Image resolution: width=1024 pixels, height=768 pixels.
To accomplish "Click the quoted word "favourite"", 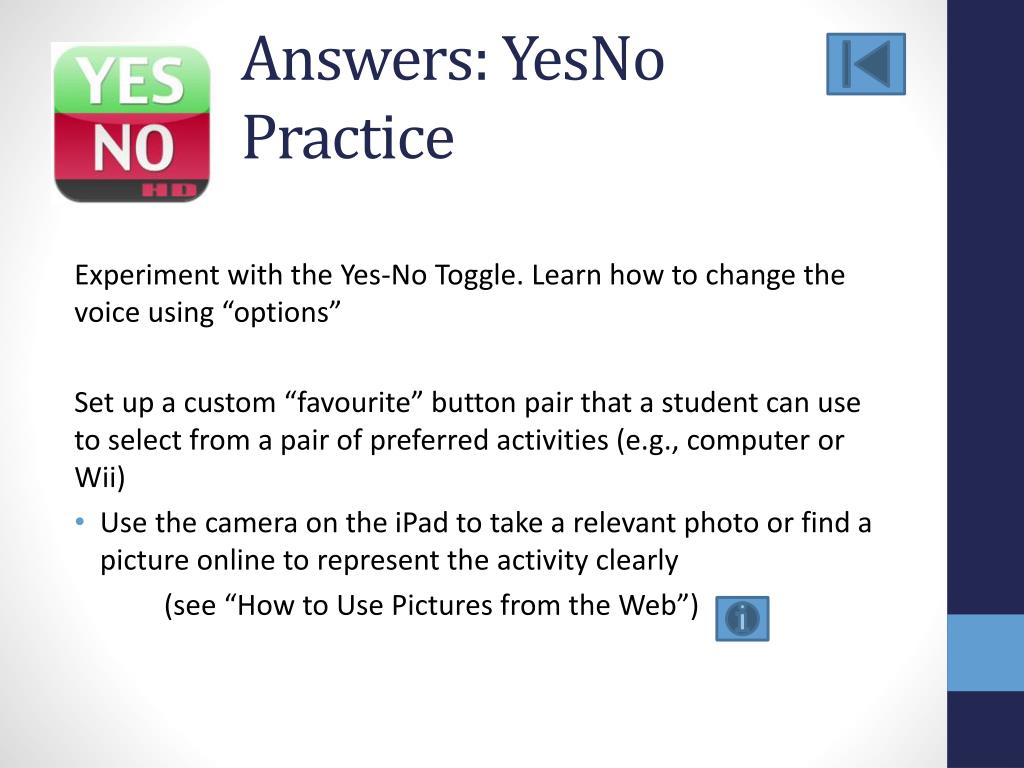I will click(351, 403).
